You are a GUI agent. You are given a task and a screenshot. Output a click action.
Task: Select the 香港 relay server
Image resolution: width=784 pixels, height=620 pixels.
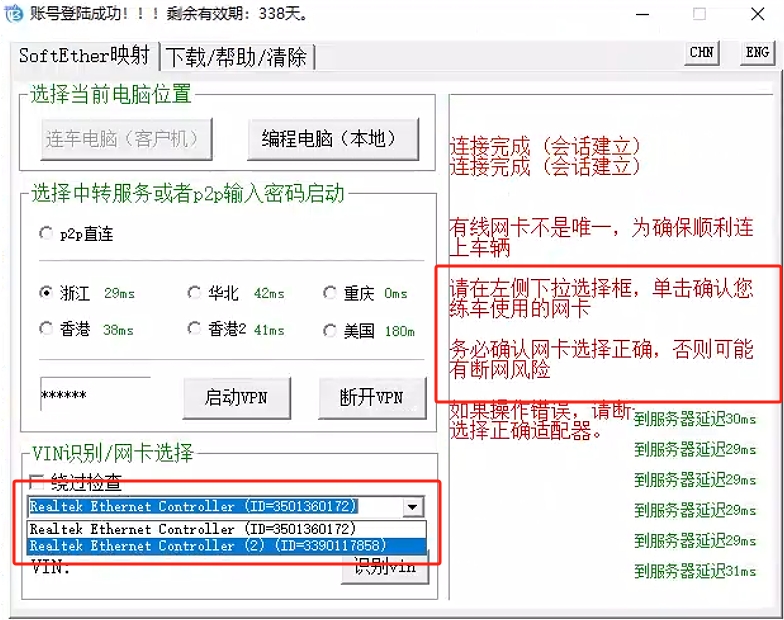(x=46, y=329)
